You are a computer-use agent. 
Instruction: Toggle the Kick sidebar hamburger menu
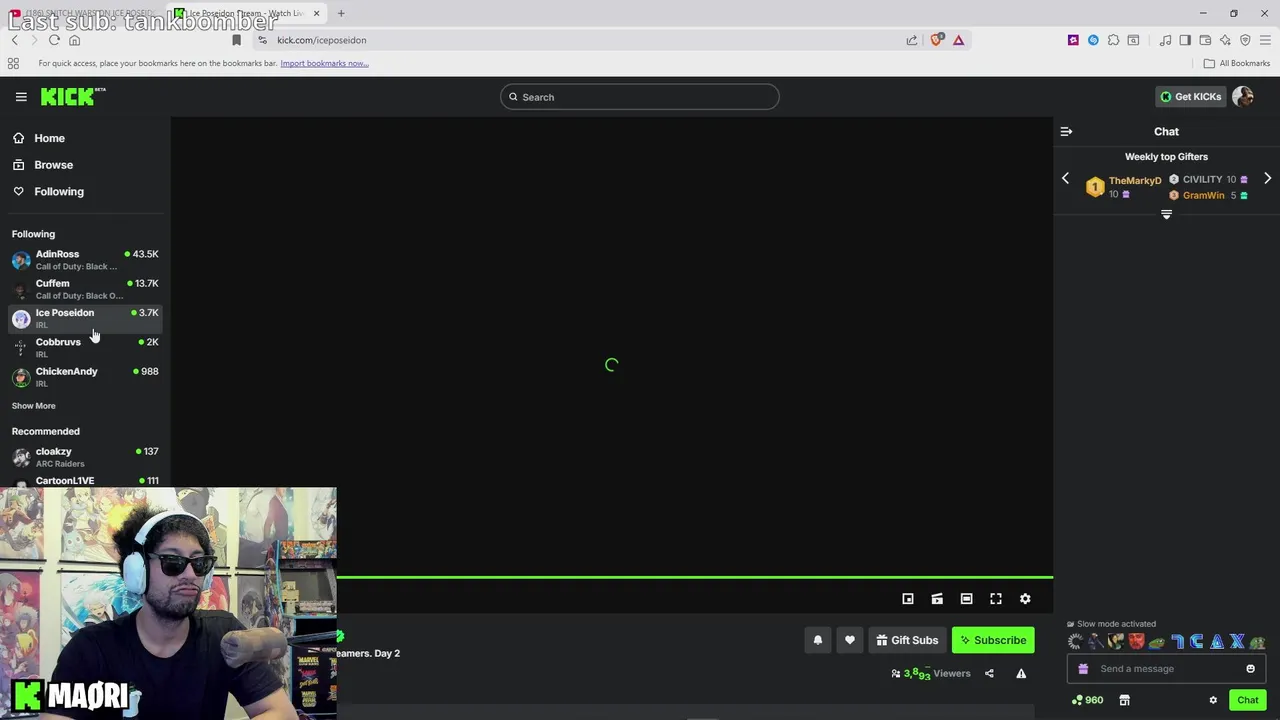tap(21, 97)
